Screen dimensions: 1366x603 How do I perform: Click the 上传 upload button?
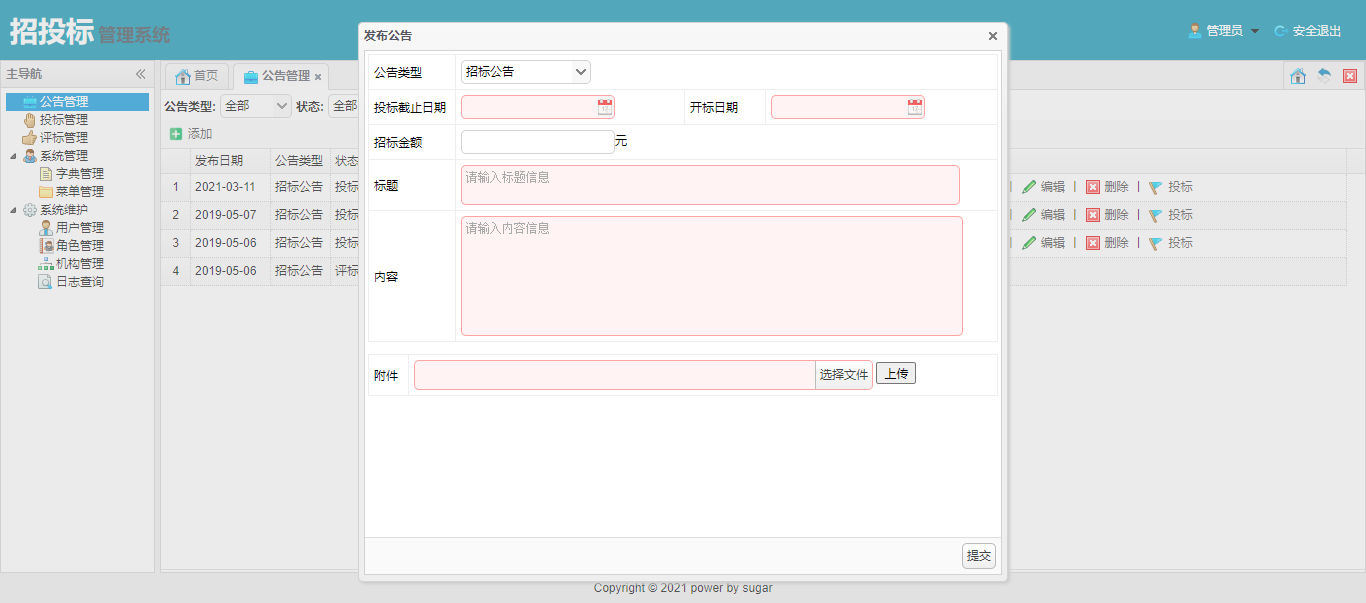(x=896, y=374)
